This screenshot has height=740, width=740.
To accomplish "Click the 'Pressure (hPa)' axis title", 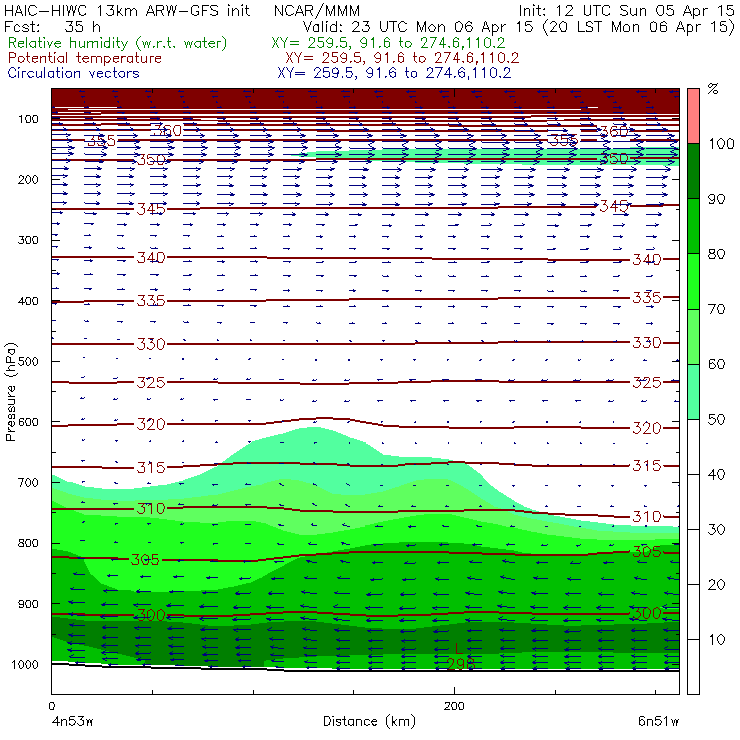I will [x=11, y=392].
